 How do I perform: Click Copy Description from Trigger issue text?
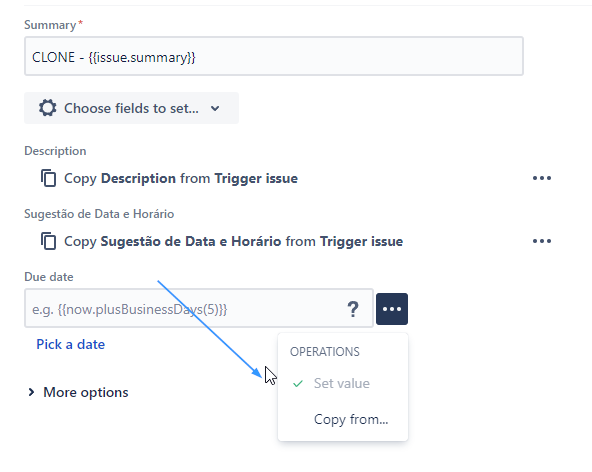181,178
